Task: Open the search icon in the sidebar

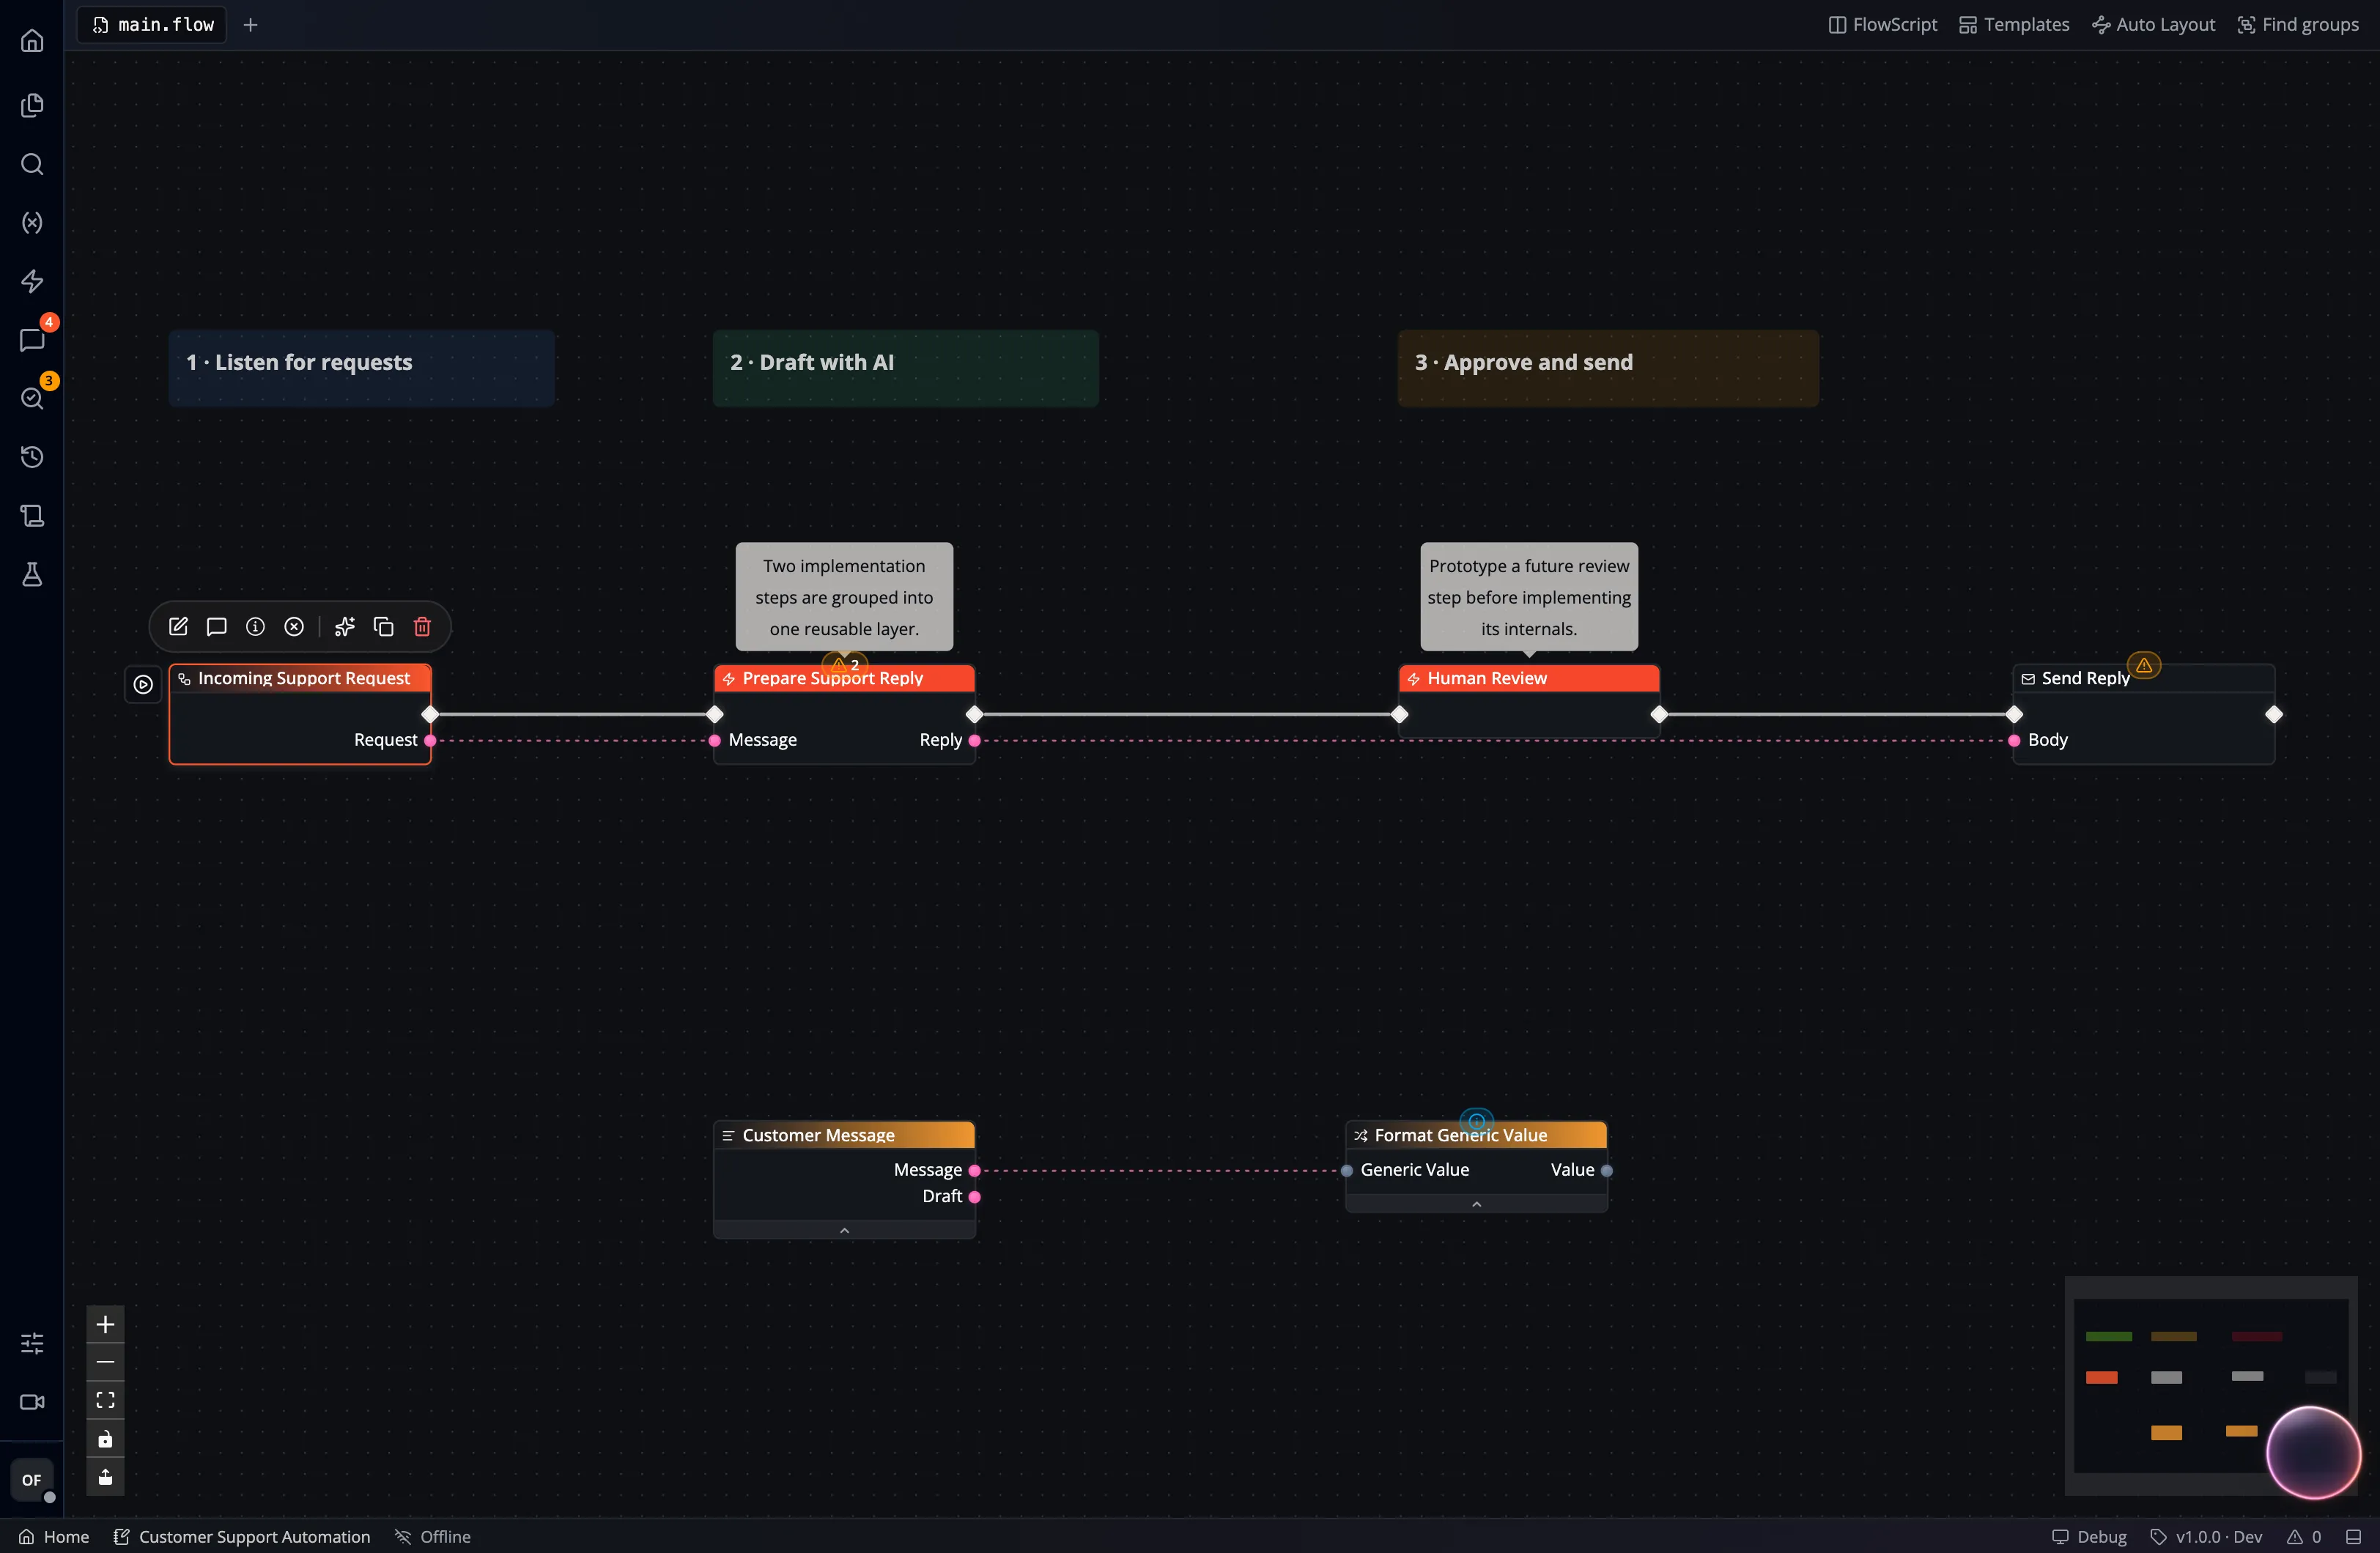Action: (x=32, y=164)
